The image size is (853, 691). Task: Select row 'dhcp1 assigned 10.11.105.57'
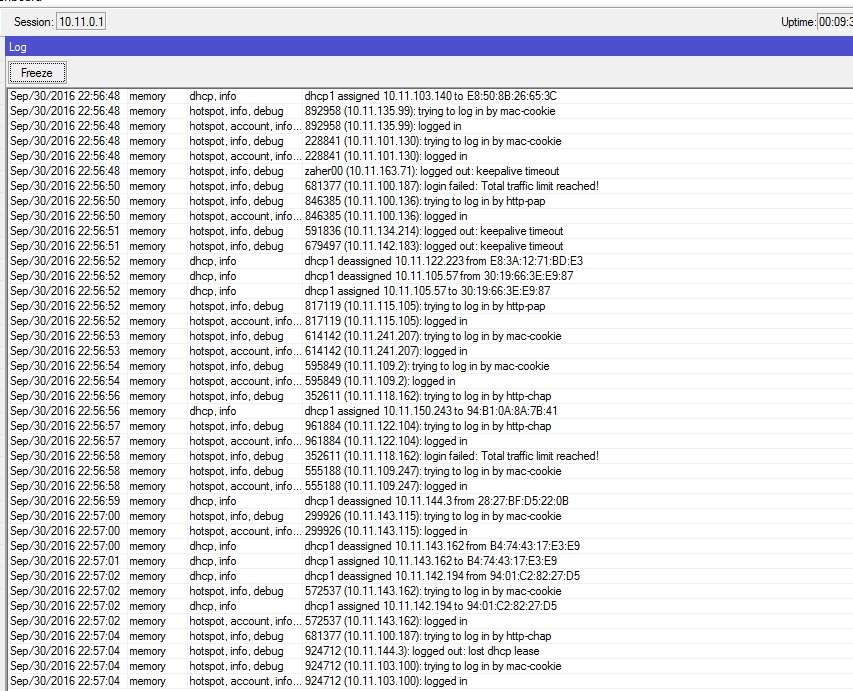(x=430, y=291)
